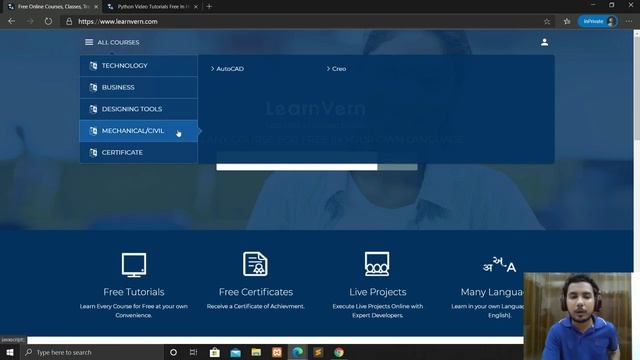Open the CERTIFICATE category
This screenshot has height=360, width=640.
139,152
